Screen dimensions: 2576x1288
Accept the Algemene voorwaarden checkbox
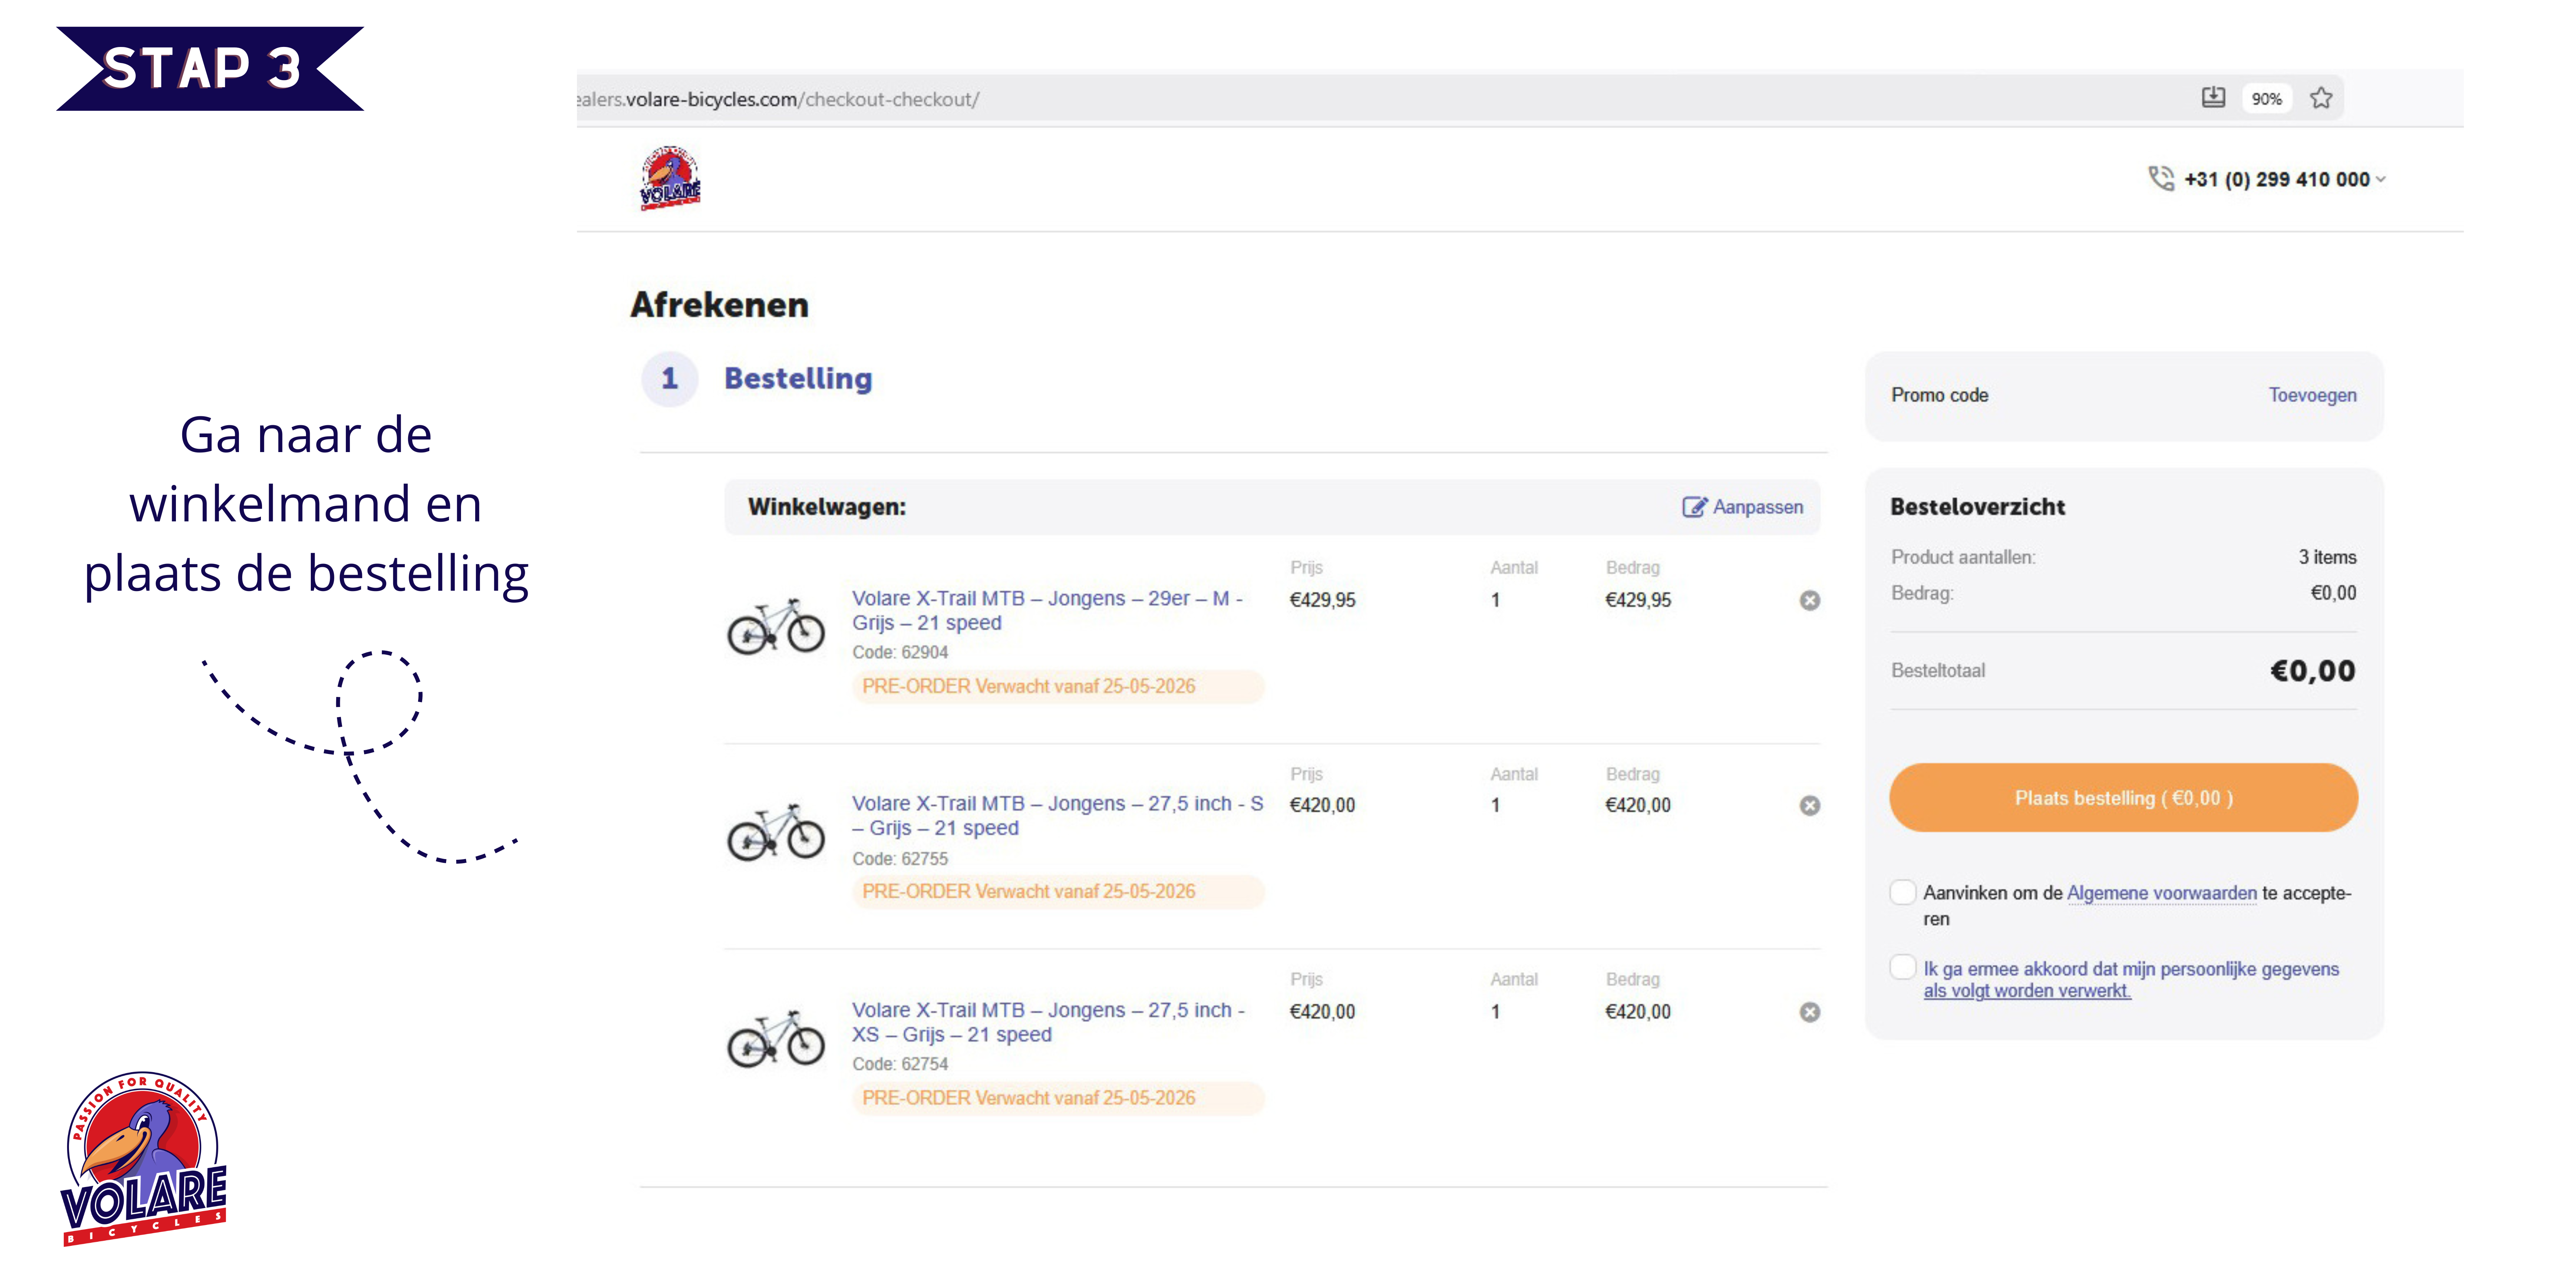1902,892
